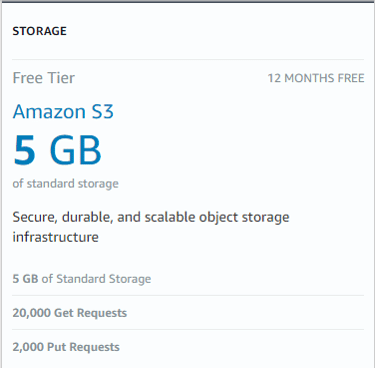The height and width of the screenshot is (368, 375).
Task: Click the 12 MONTHS FREE badge
Action: coord(316,78)
